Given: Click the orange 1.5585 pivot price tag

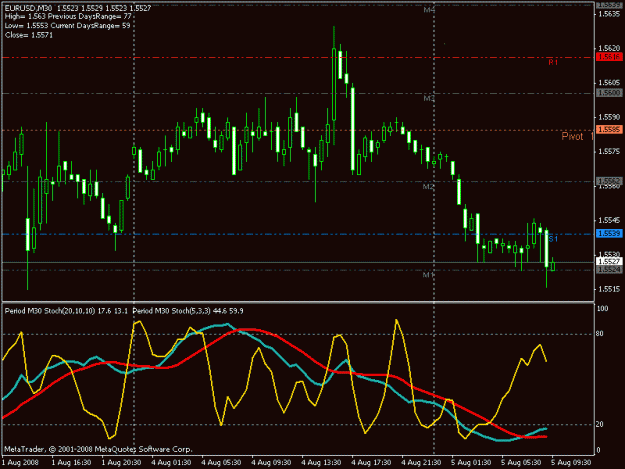Looking at the screenshot, I should 609,130.
